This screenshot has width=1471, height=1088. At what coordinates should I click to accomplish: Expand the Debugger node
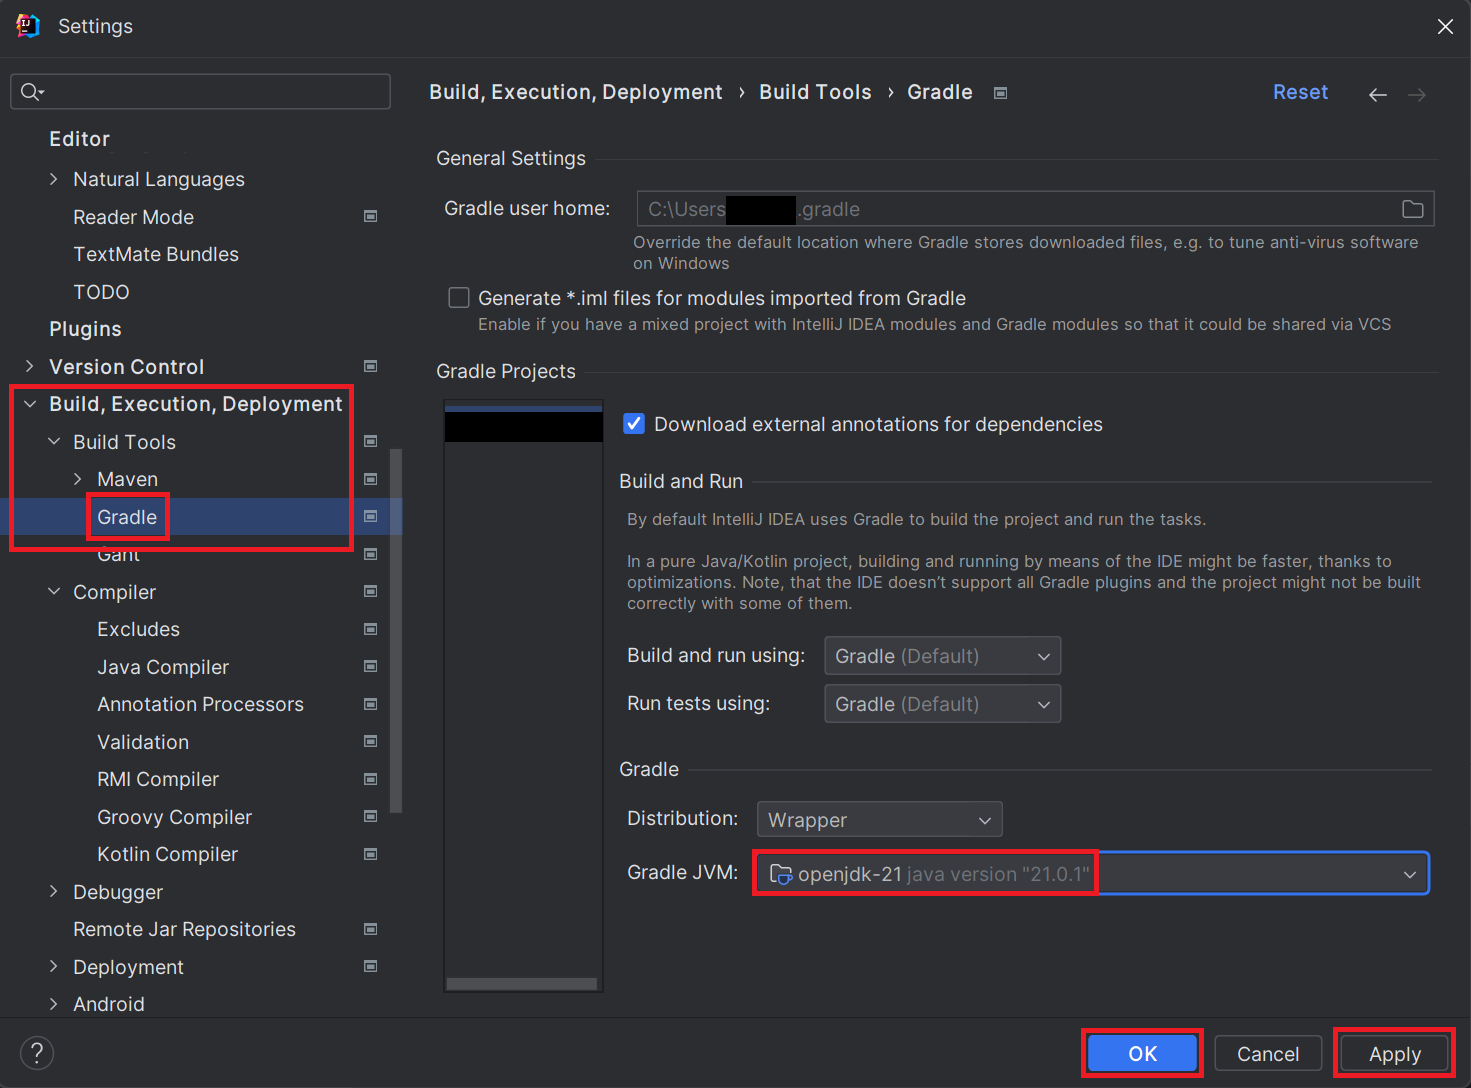coord(54,892)
